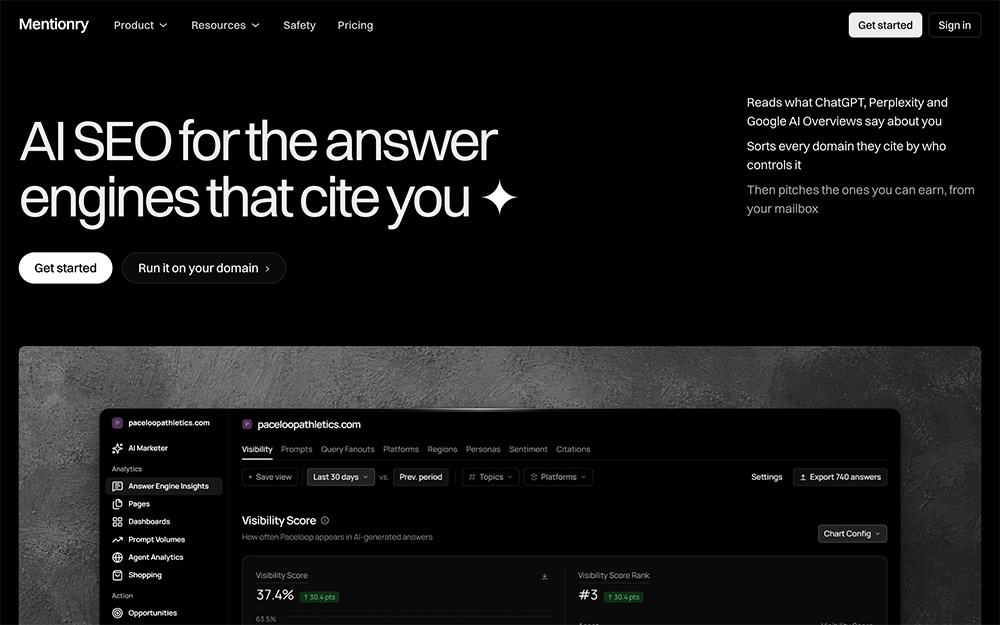Expand the Resources menu chevron
The width and height of the screenshot is (1000, 625).
point(256,26)
